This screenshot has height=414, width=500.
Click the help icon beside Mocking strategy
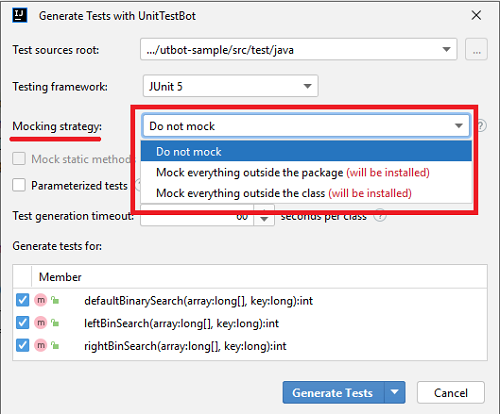482,126
